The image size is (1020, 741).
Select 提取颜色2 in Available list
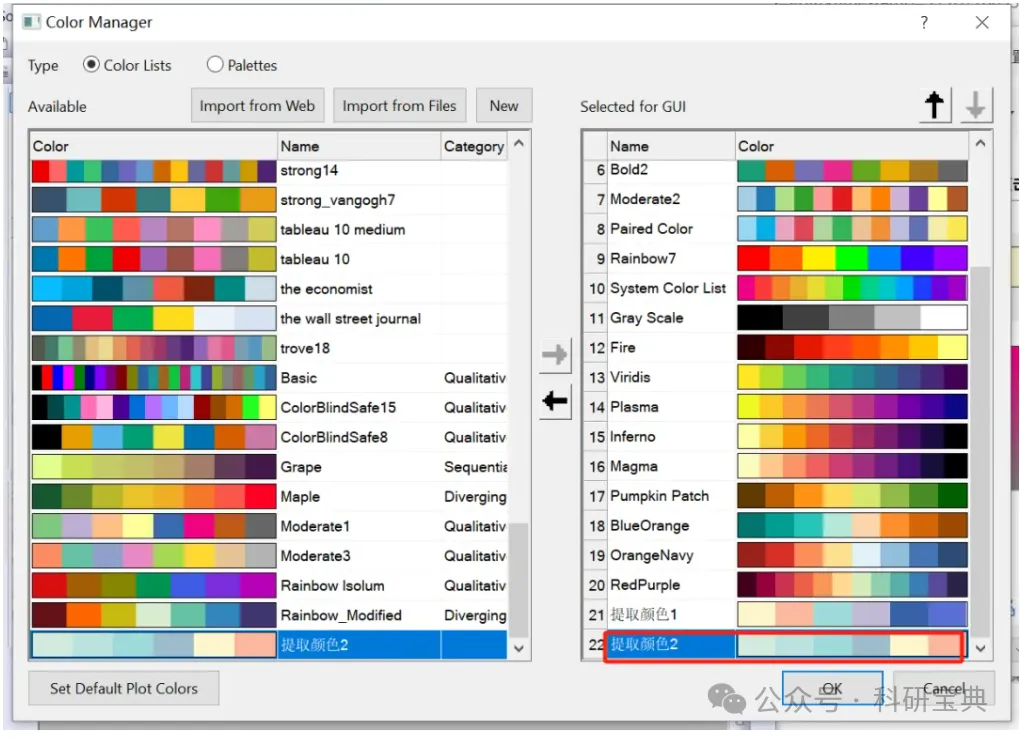coord(314,645)
